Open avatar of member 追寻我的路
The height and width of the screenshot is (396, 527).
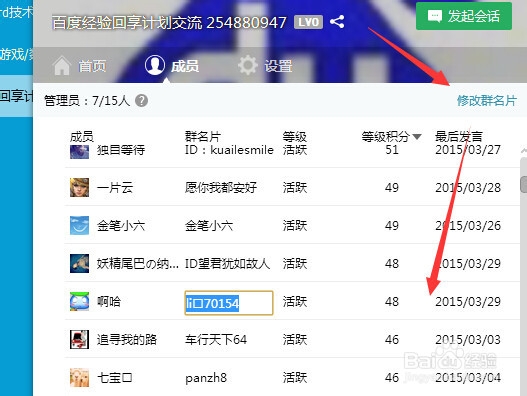tap(79, 339)
